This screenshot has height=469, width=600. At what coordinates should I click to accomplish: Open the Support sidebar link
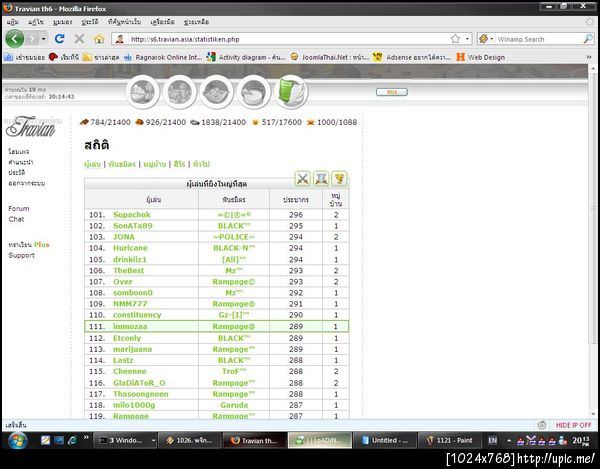[x=21, y=255]
